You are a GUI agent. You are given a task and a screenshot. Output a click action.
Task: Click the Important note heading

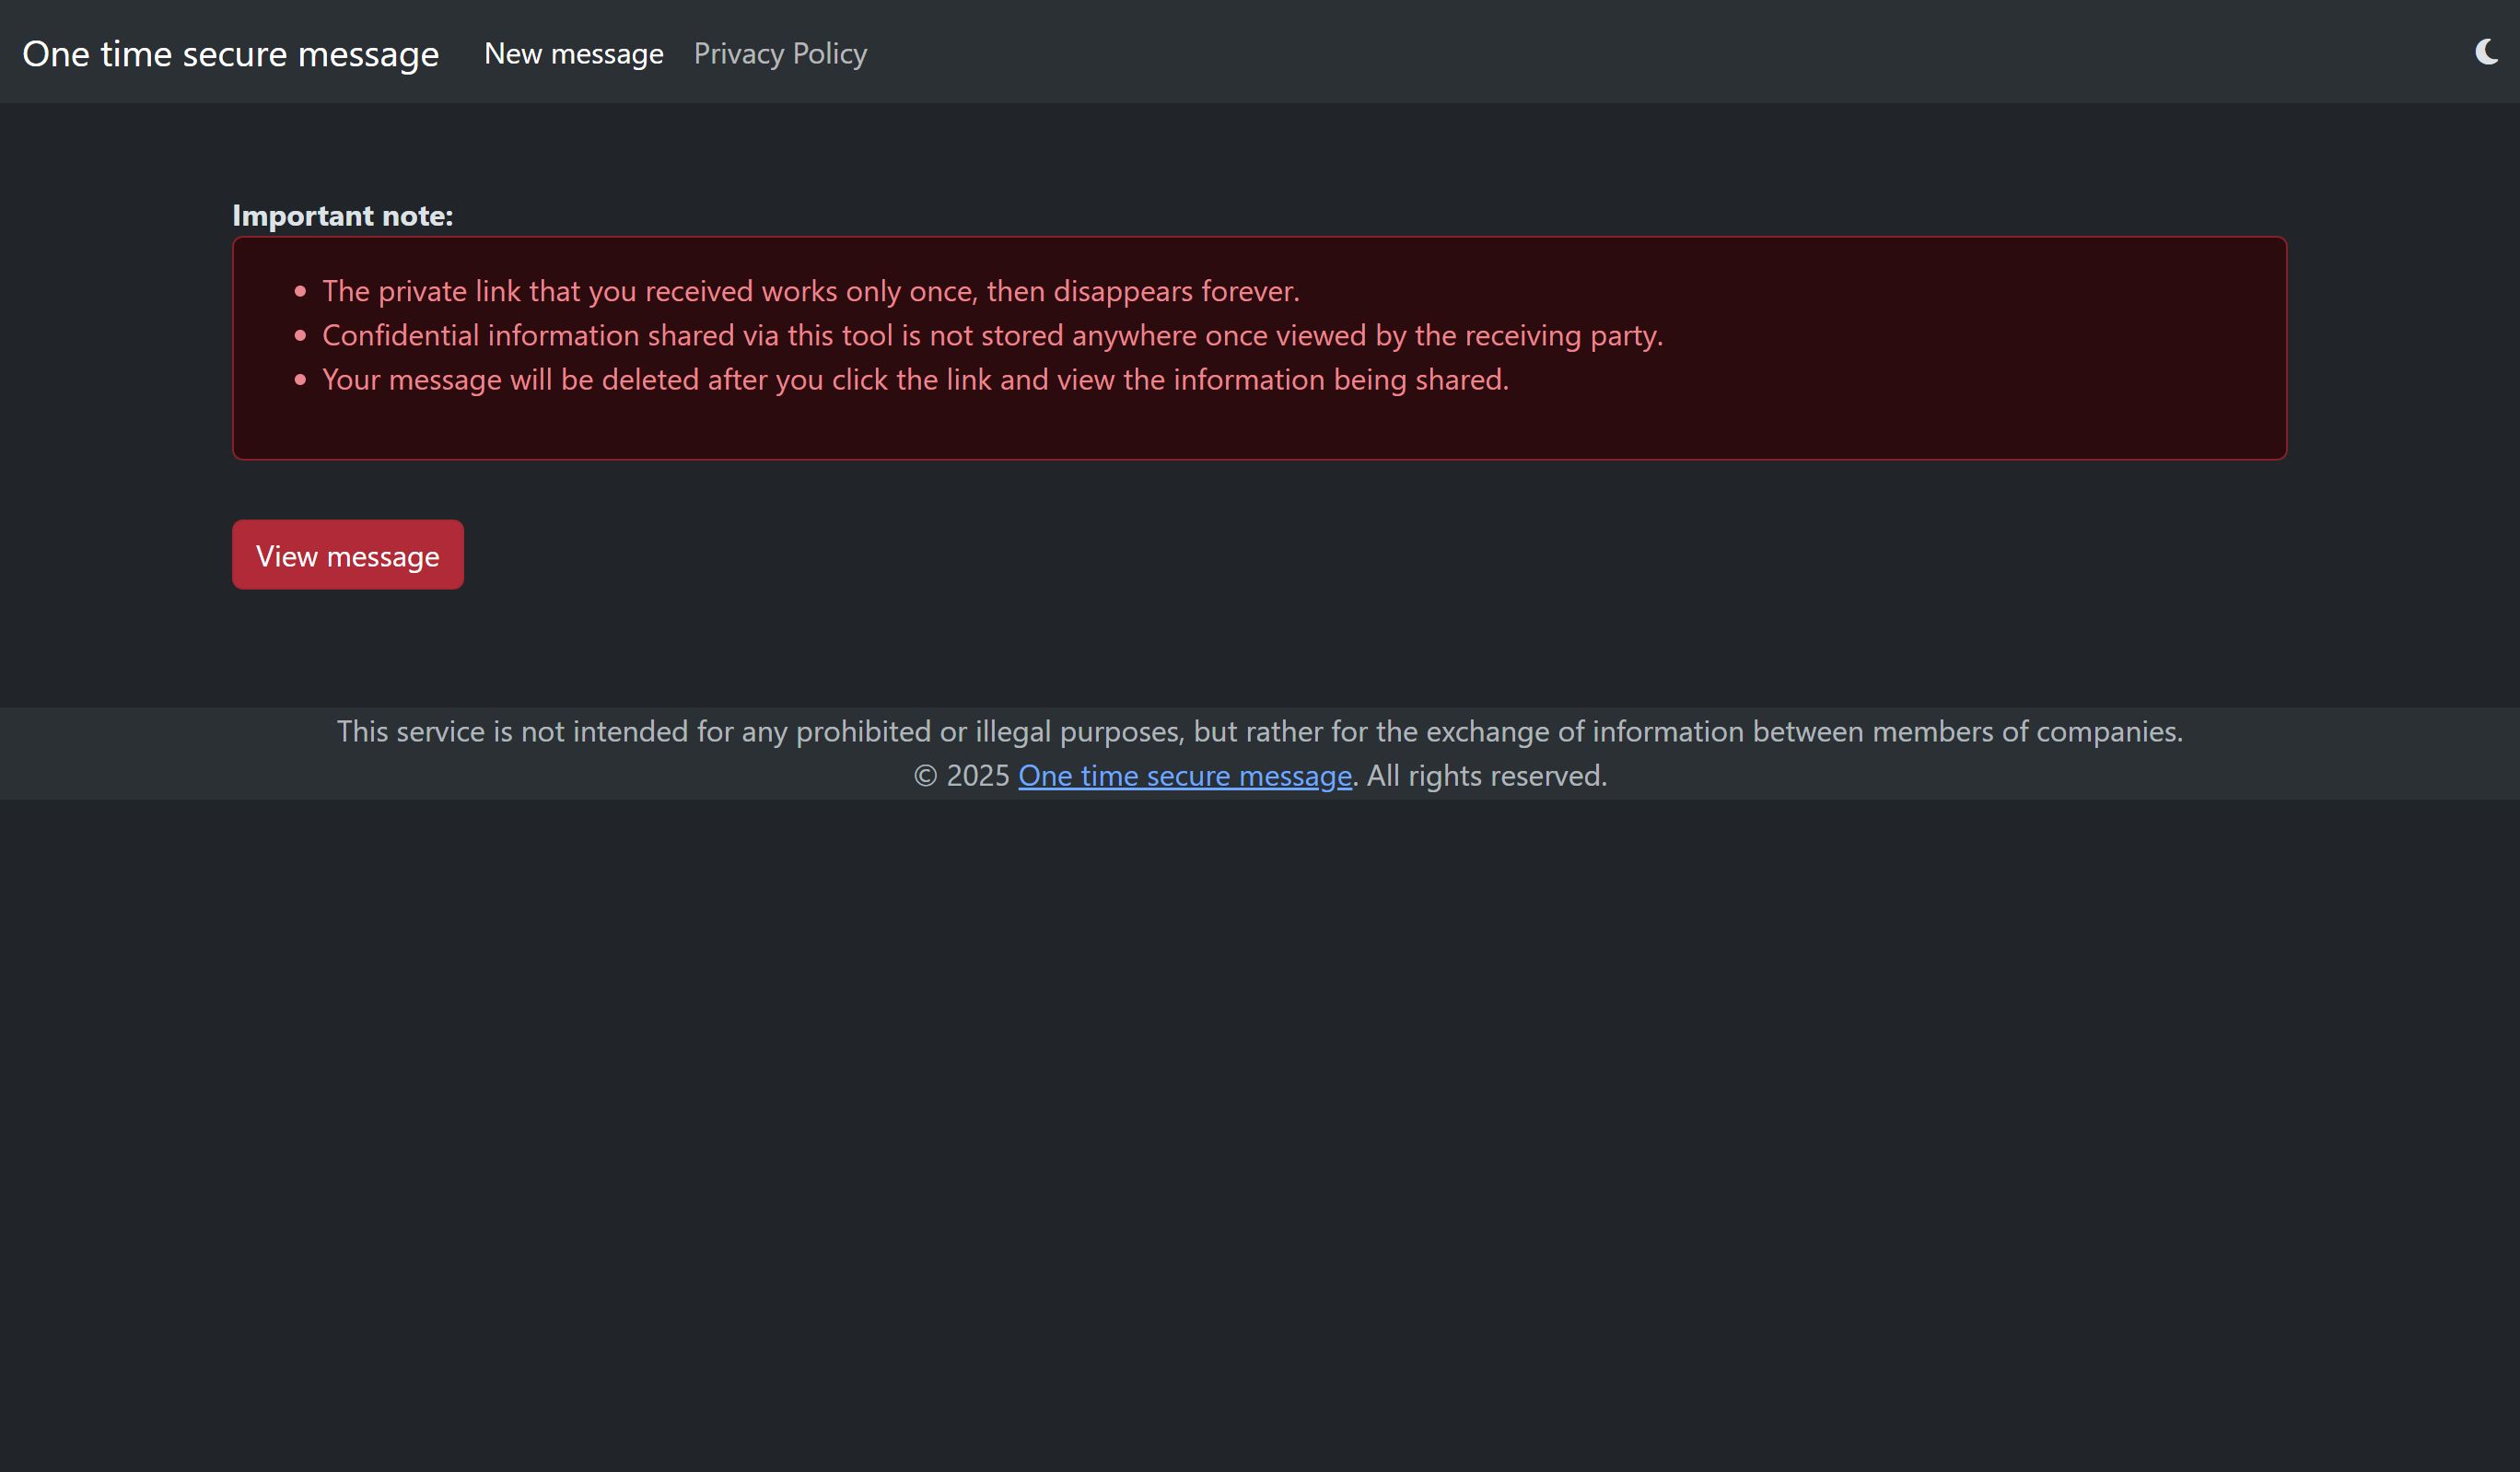342,216
